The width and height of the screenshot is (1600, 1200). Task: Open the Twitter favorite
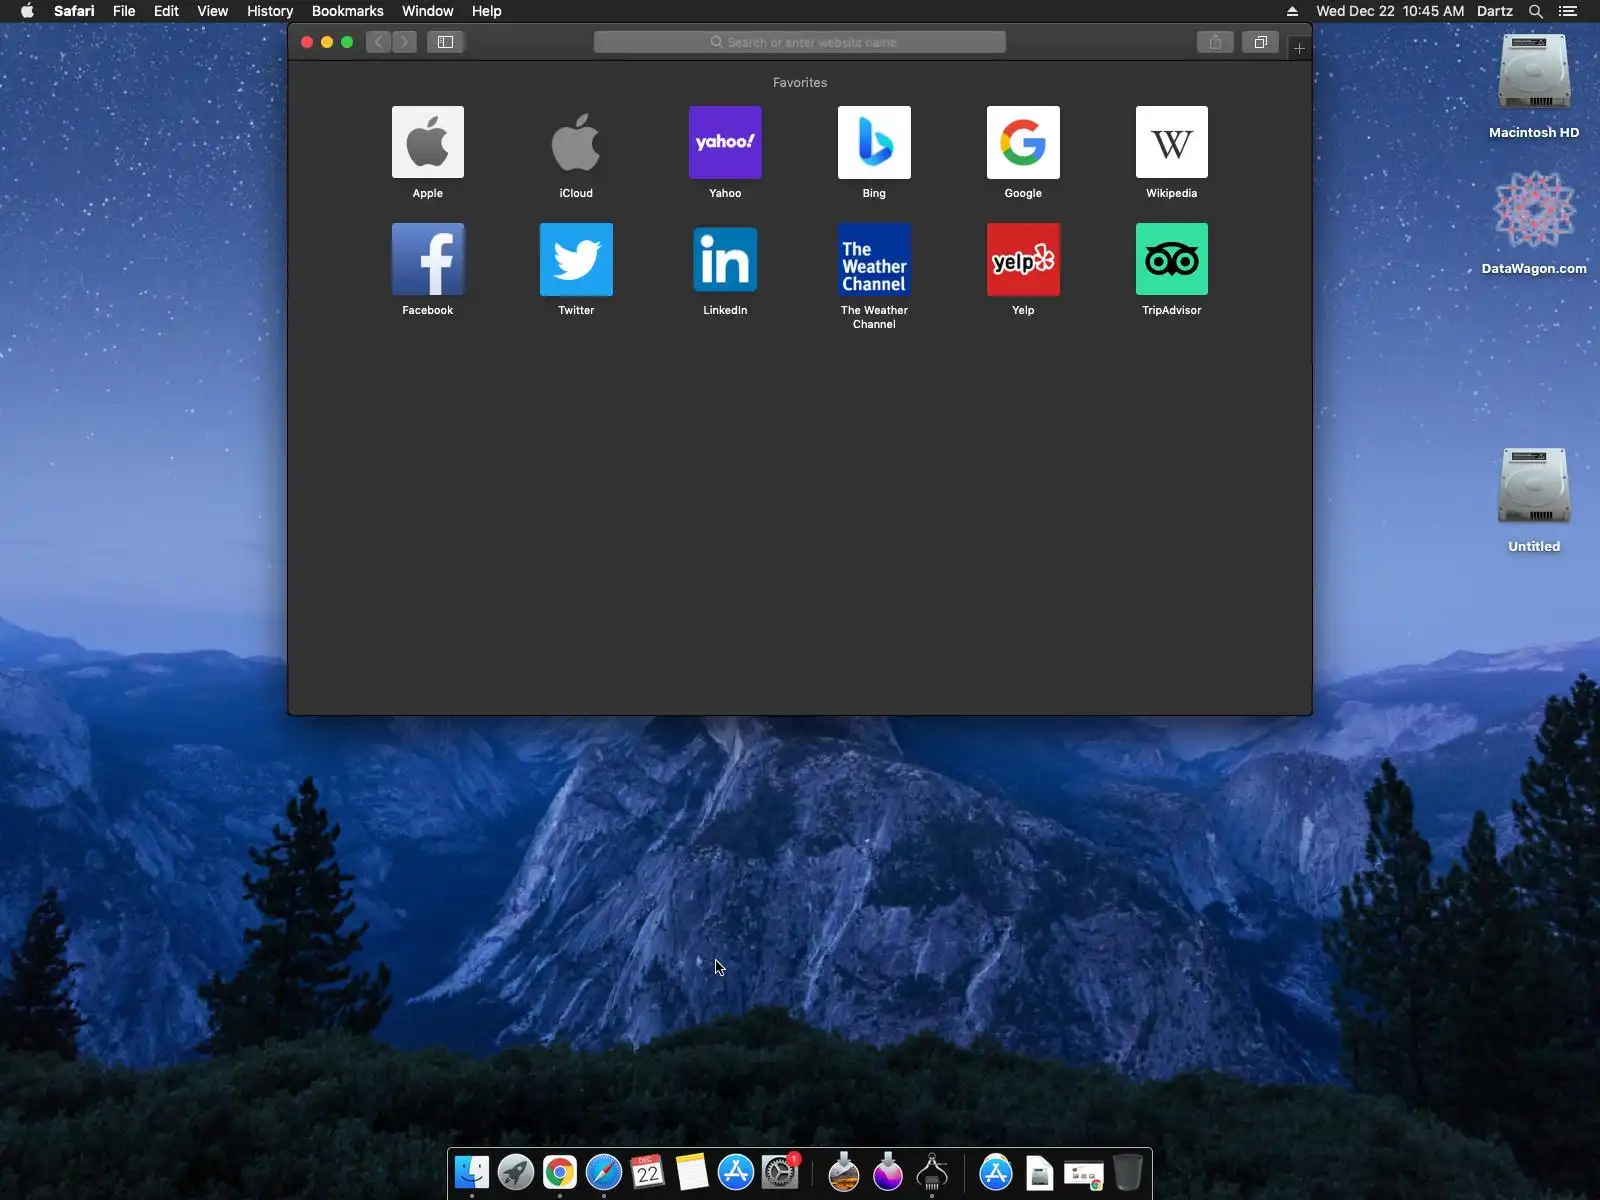tap(576, 259)
